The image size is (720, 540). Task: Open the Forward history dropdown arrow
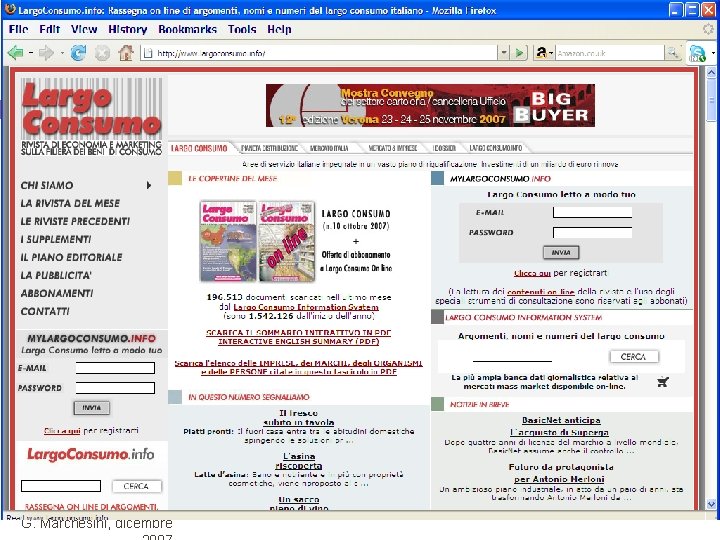[62, 53]
